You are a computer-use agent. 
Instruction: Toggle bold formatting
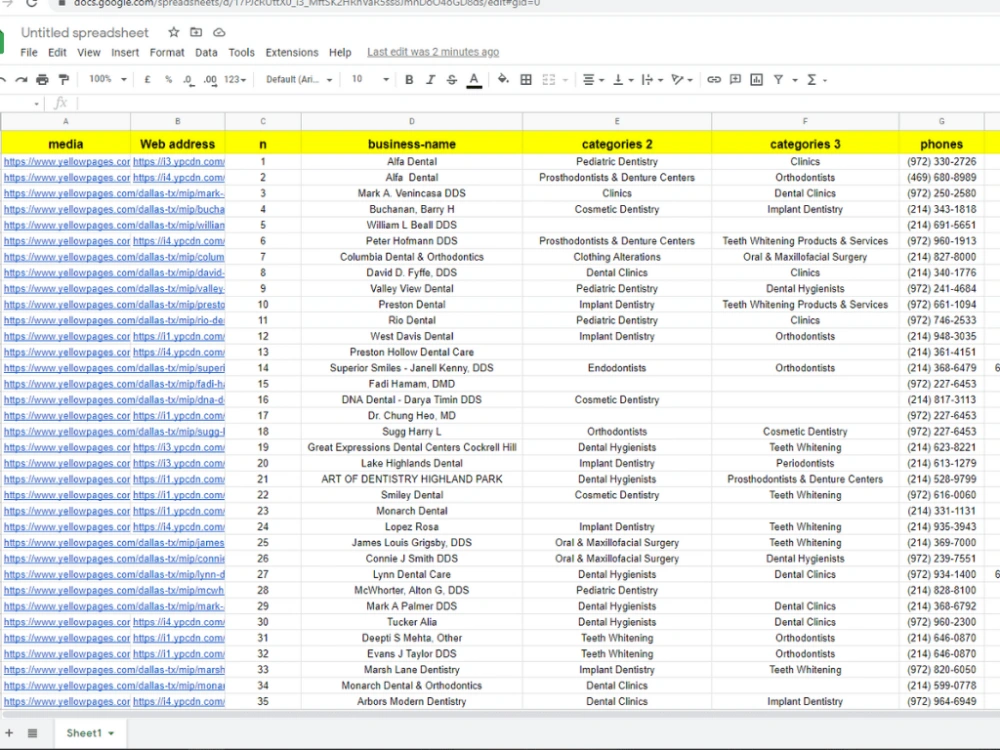pyautogui.click(x=409, y=80)
